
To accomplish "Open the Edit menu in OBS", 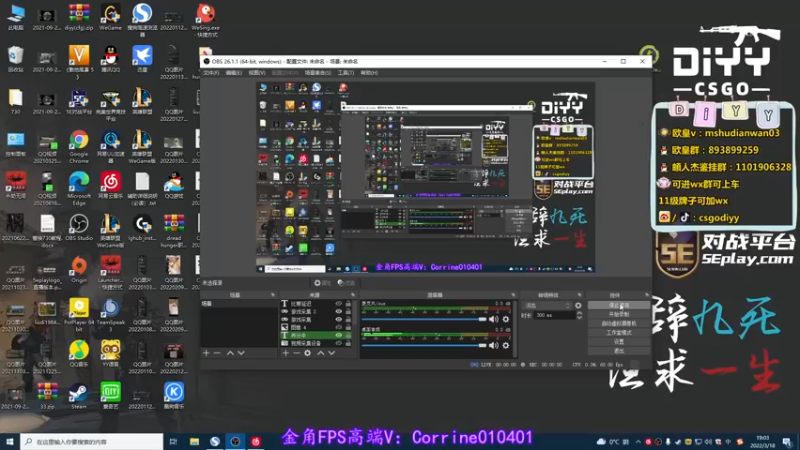I will 234,73.
